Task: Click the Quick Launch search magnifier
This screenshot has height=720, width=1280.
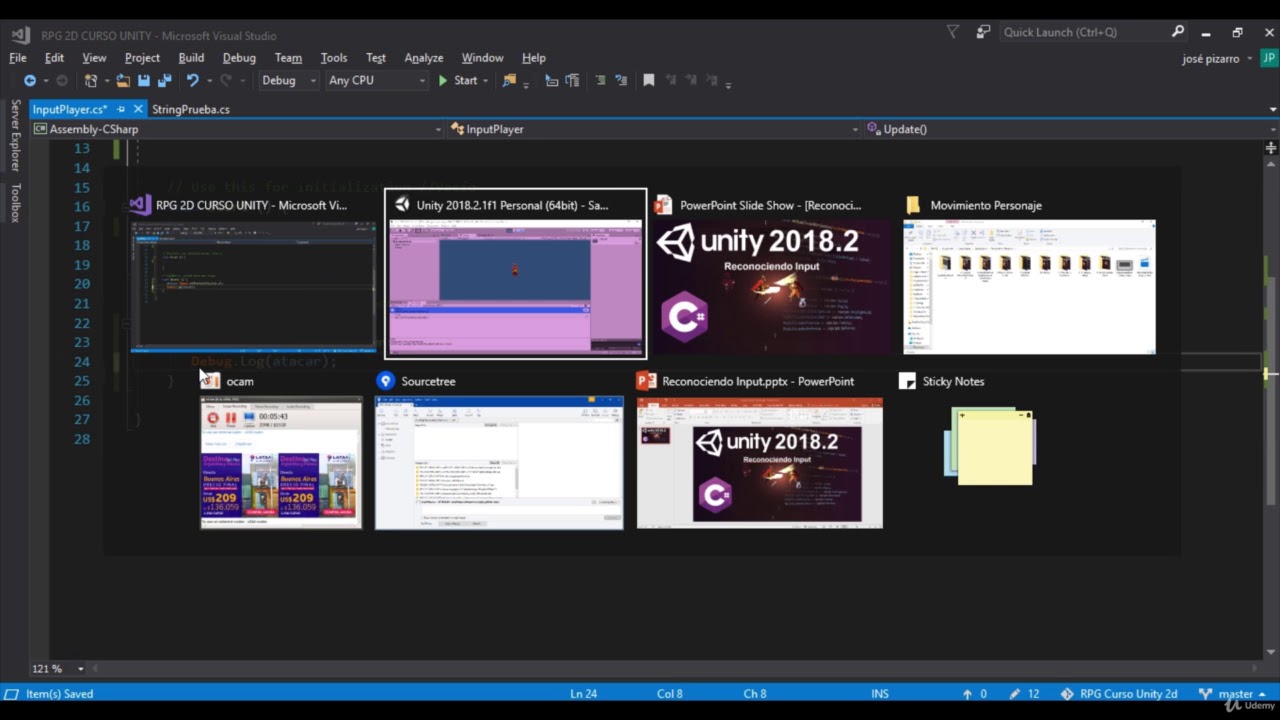Action: pyautogui.click(x=1178, y=32)
